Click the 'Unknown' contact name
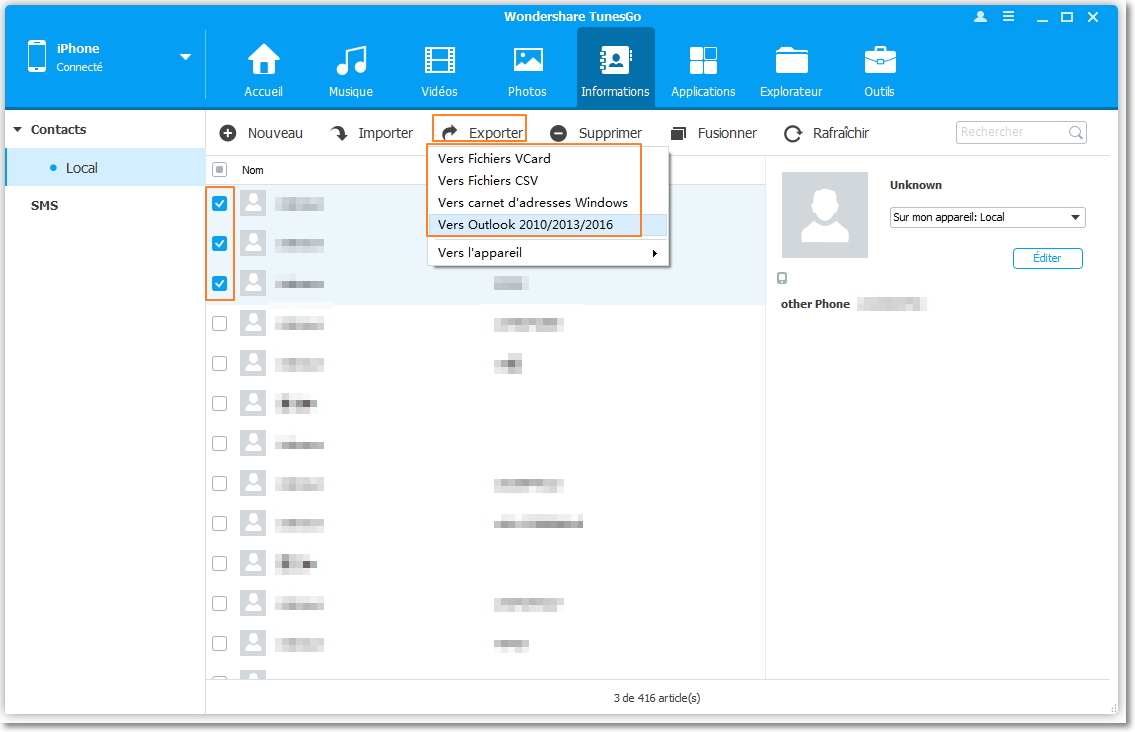The width and height of the screenshot is (1135, 732). click(x=916, y=185)
